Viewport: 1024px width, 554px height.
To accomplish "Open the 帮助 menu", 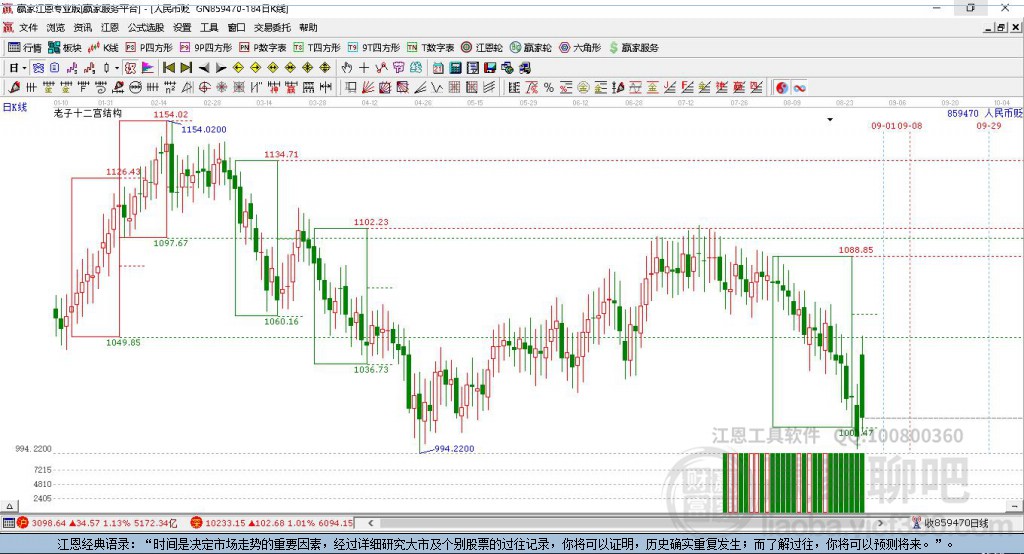I will [x=308, y=27].
